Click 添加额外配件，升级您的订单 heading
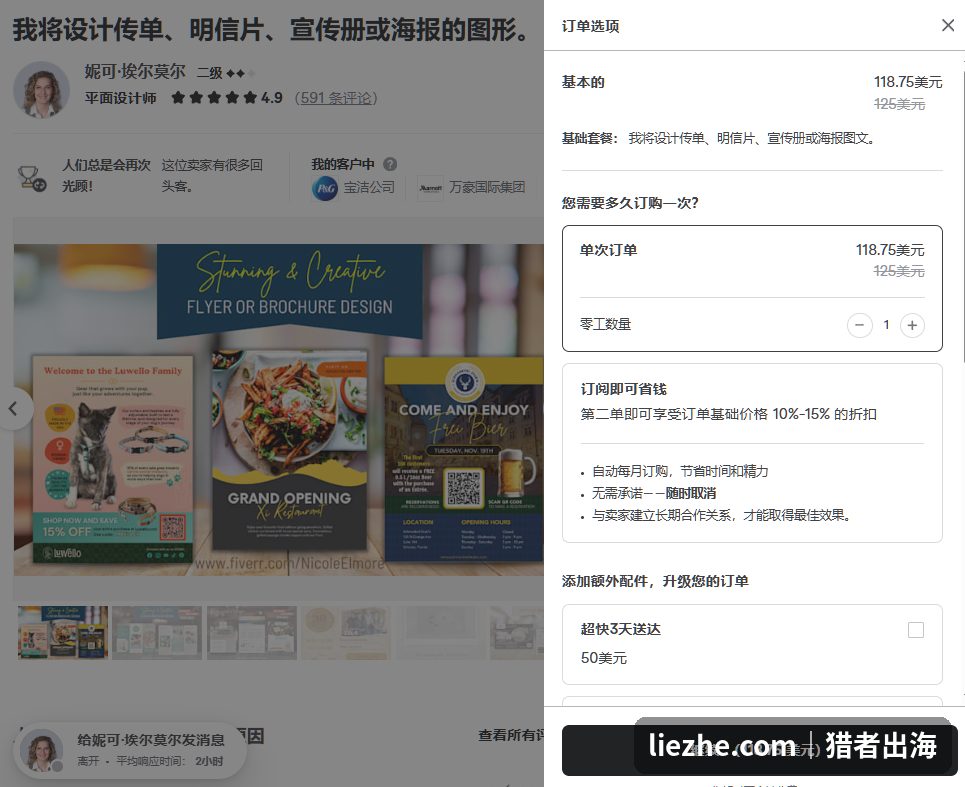 coord(655,581)
